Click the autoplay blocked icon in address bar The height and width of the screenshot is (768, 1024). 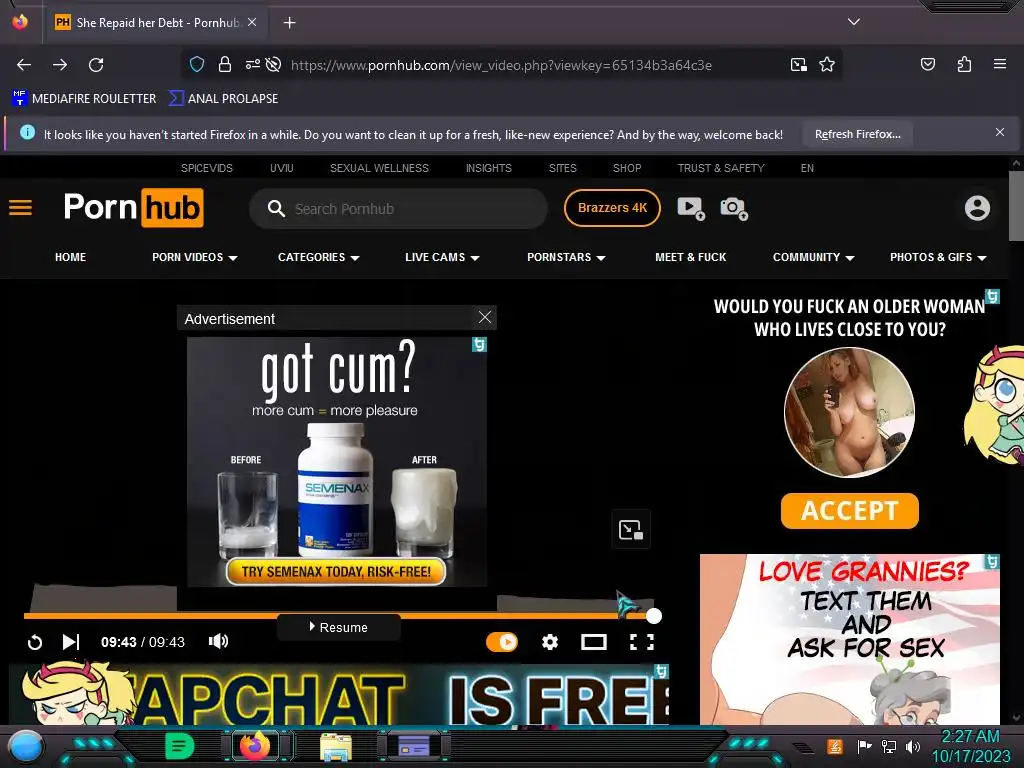coord(274,64)
